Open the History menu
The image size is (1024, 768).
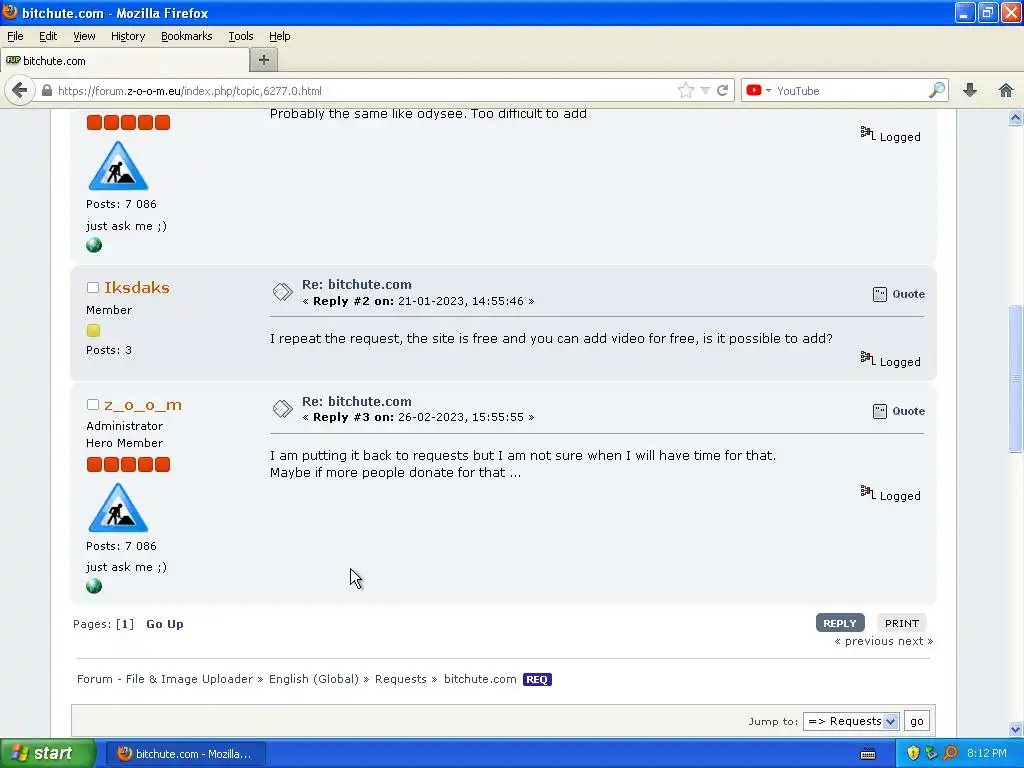coord(128,36)
